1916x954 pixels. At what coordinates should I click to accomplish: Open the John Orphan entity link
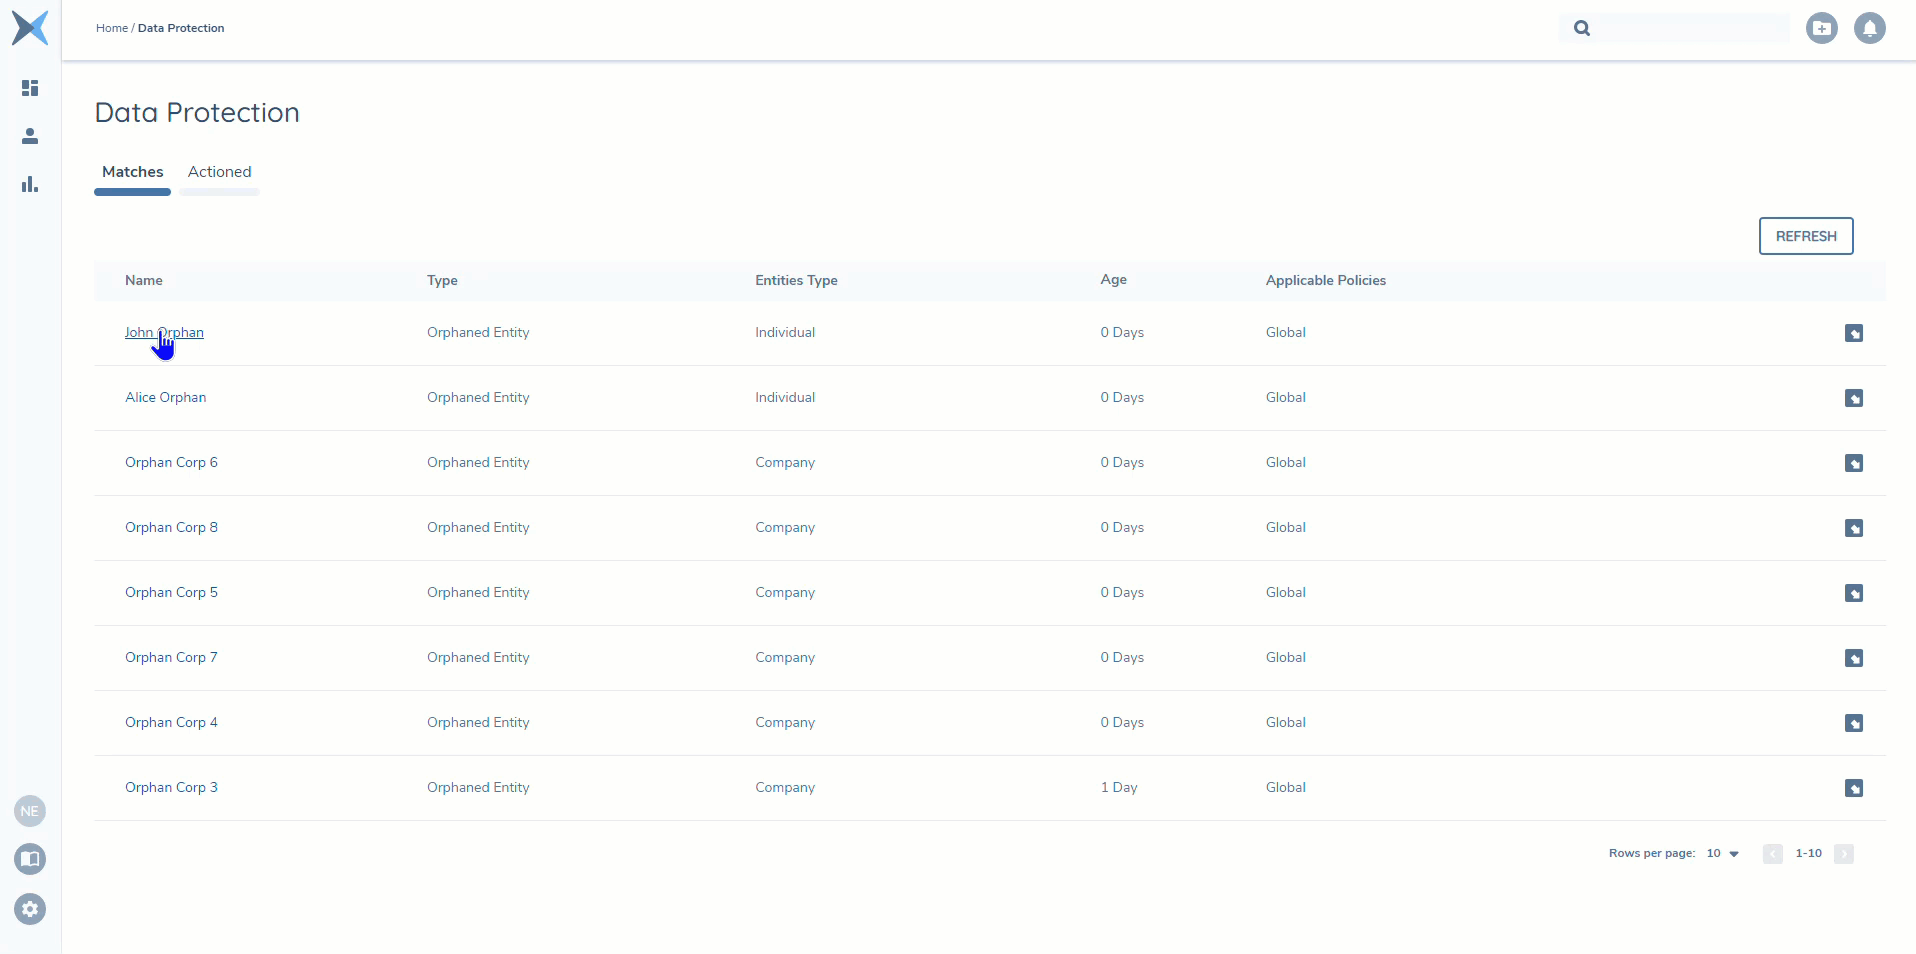click(x=164, y=332)
